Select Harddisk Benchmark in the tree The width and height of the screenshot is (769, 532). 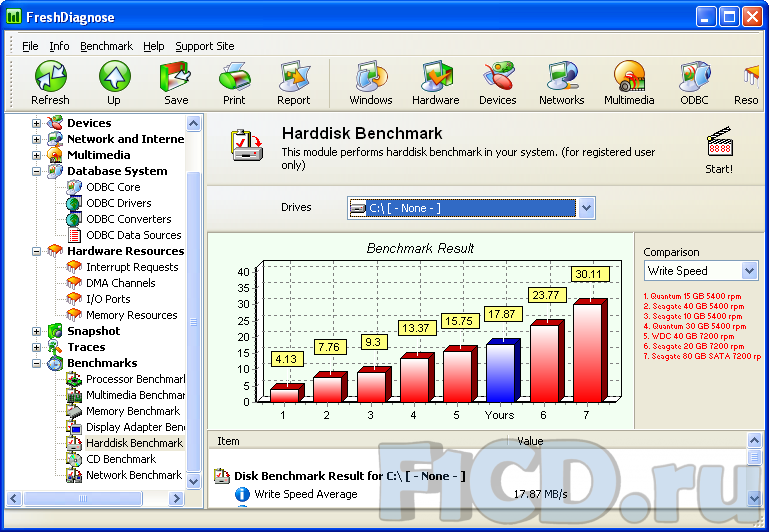click(x=134, y=443)
